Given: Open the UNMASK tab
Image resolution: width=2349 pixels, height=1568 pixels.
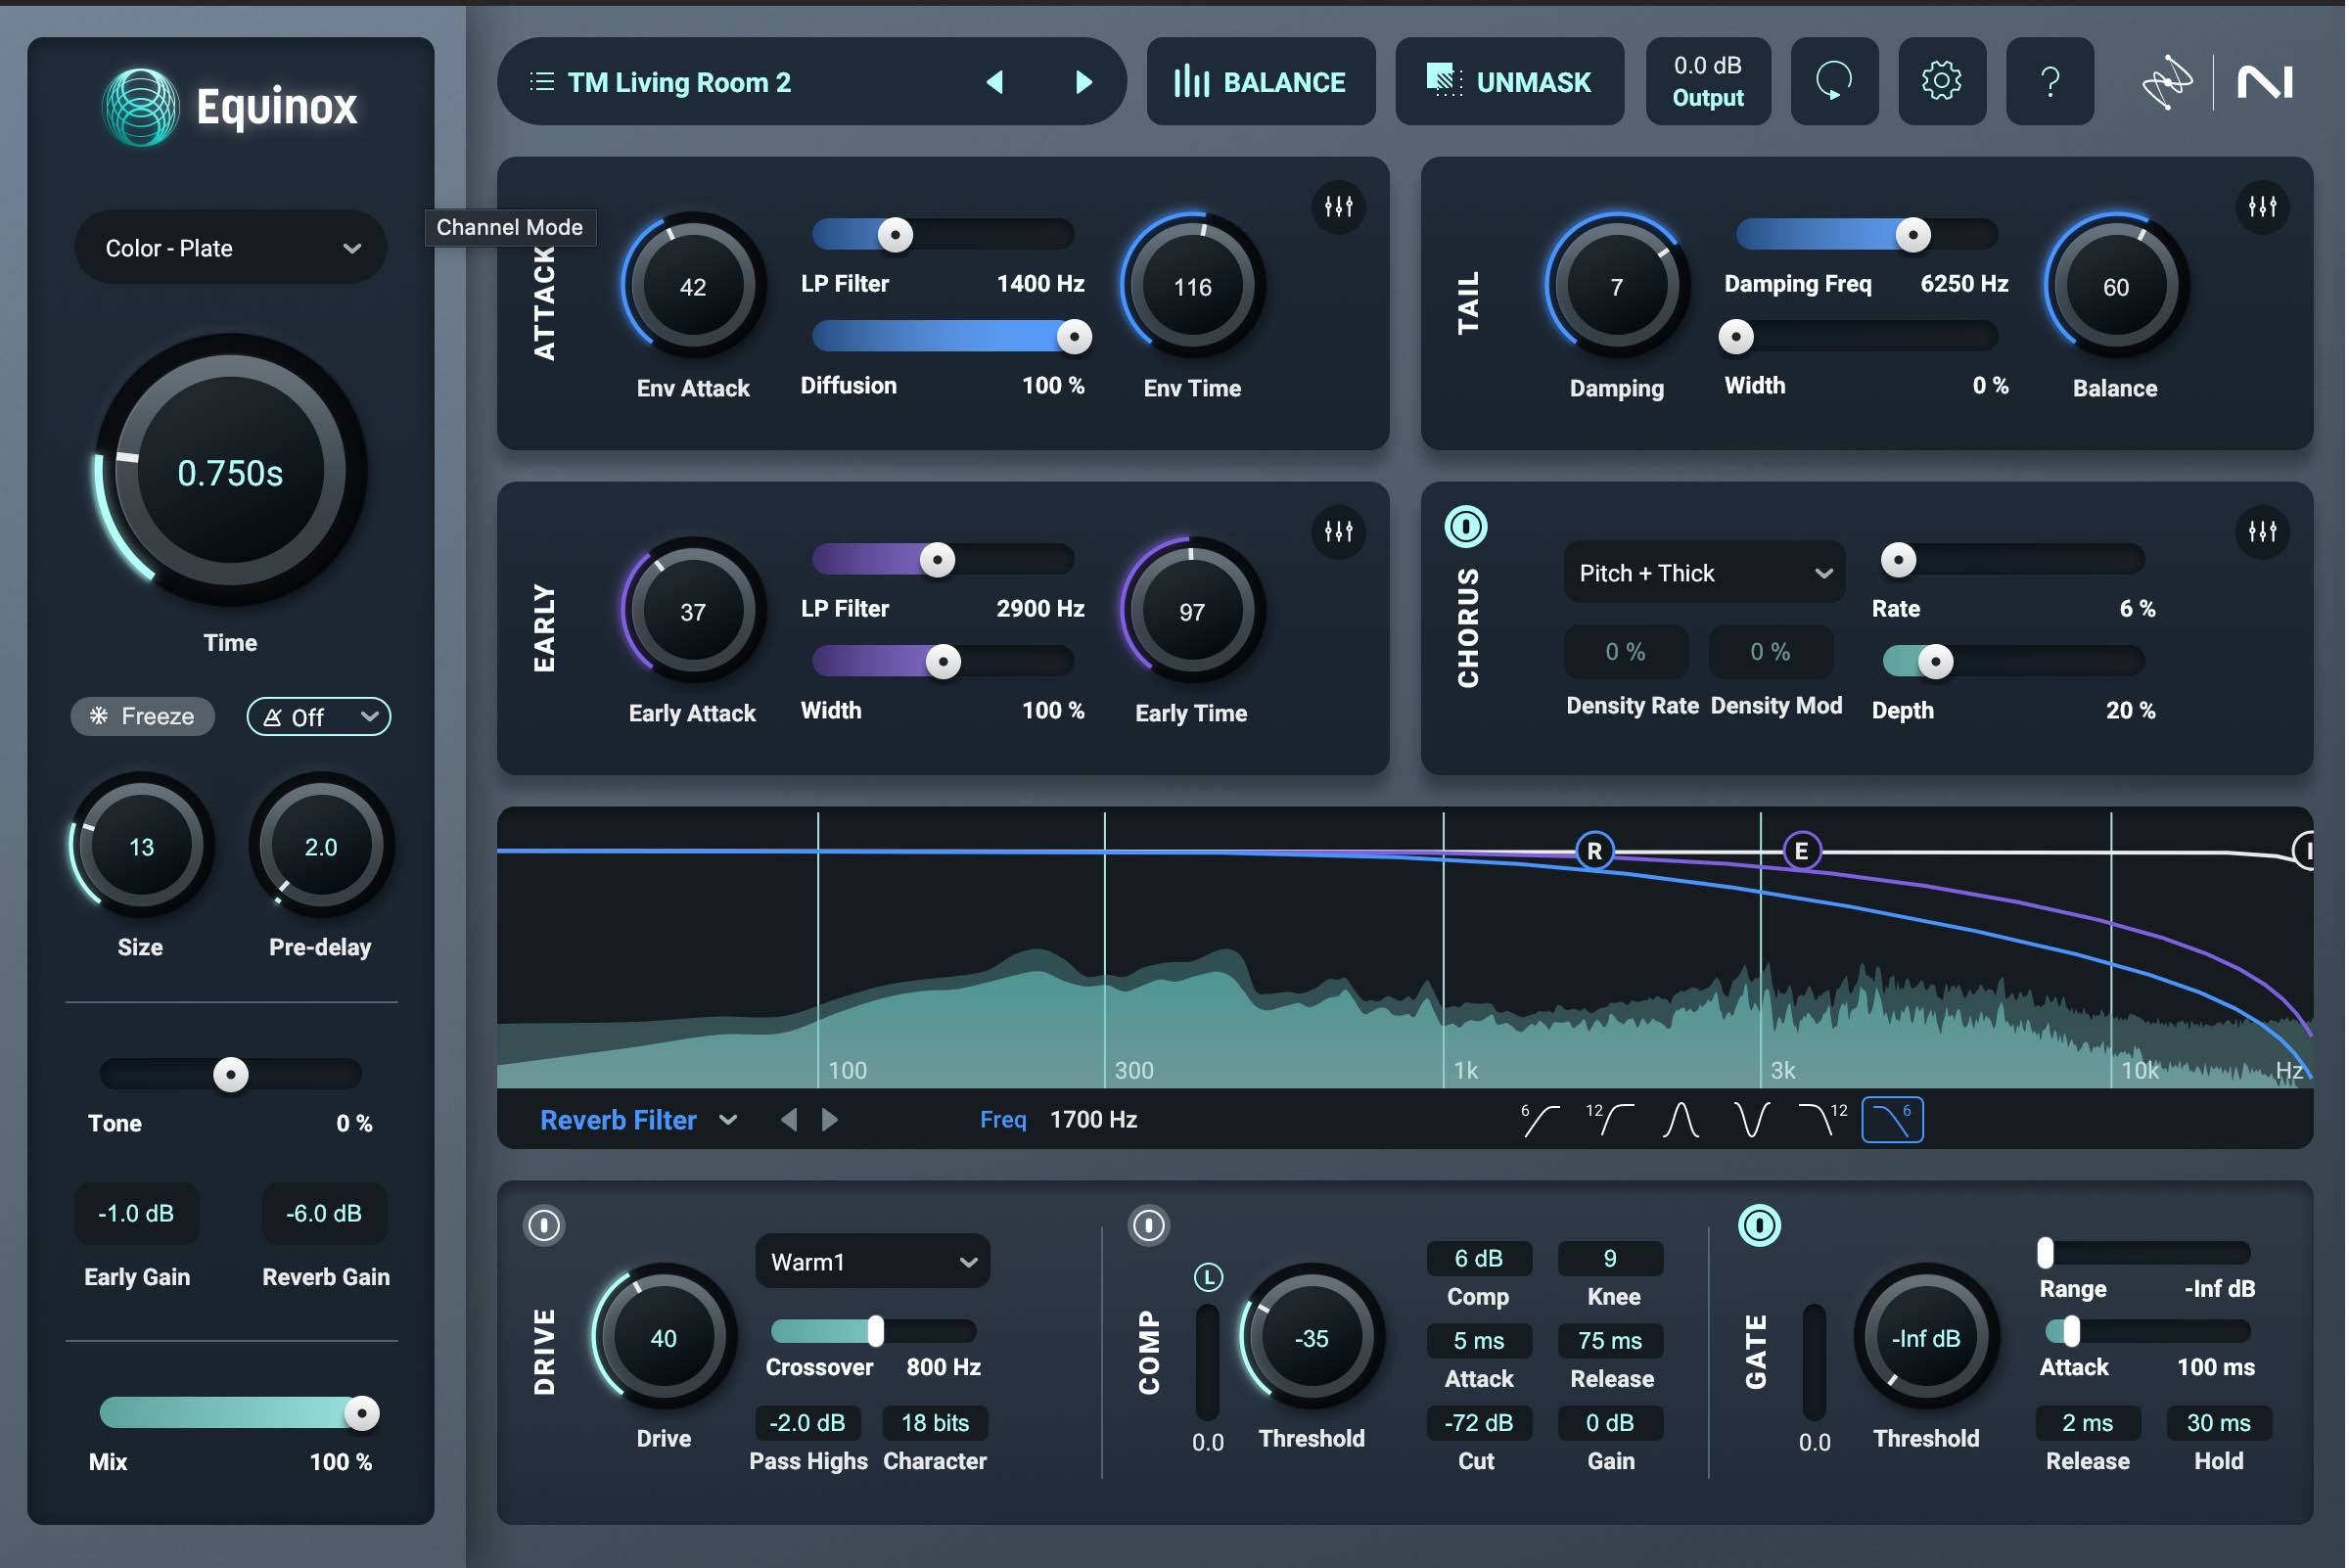Looking at the screenshot, I should (x=1511, y=82).
